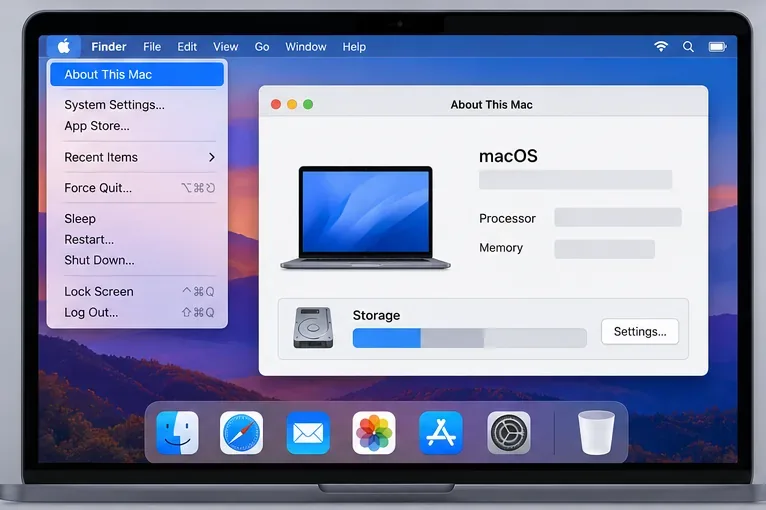Launch Safari from the Dock
Screen dimensions: 766x510
tap(241, 433)
